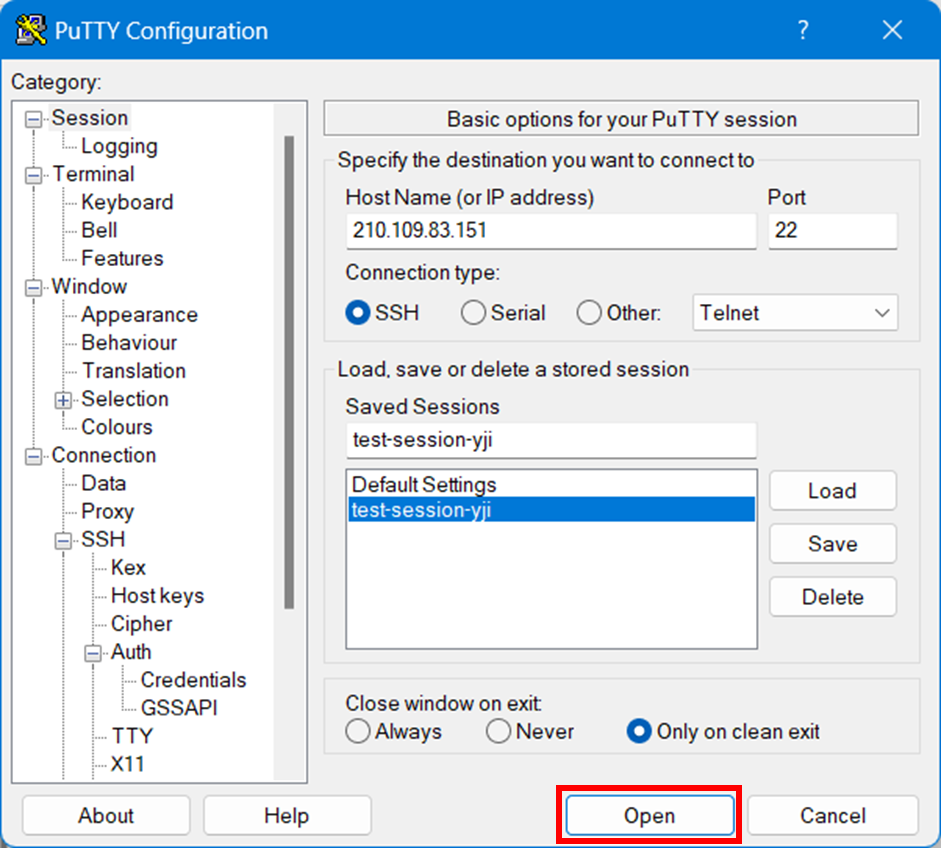Open the Selection category

[x=125, y=399]
